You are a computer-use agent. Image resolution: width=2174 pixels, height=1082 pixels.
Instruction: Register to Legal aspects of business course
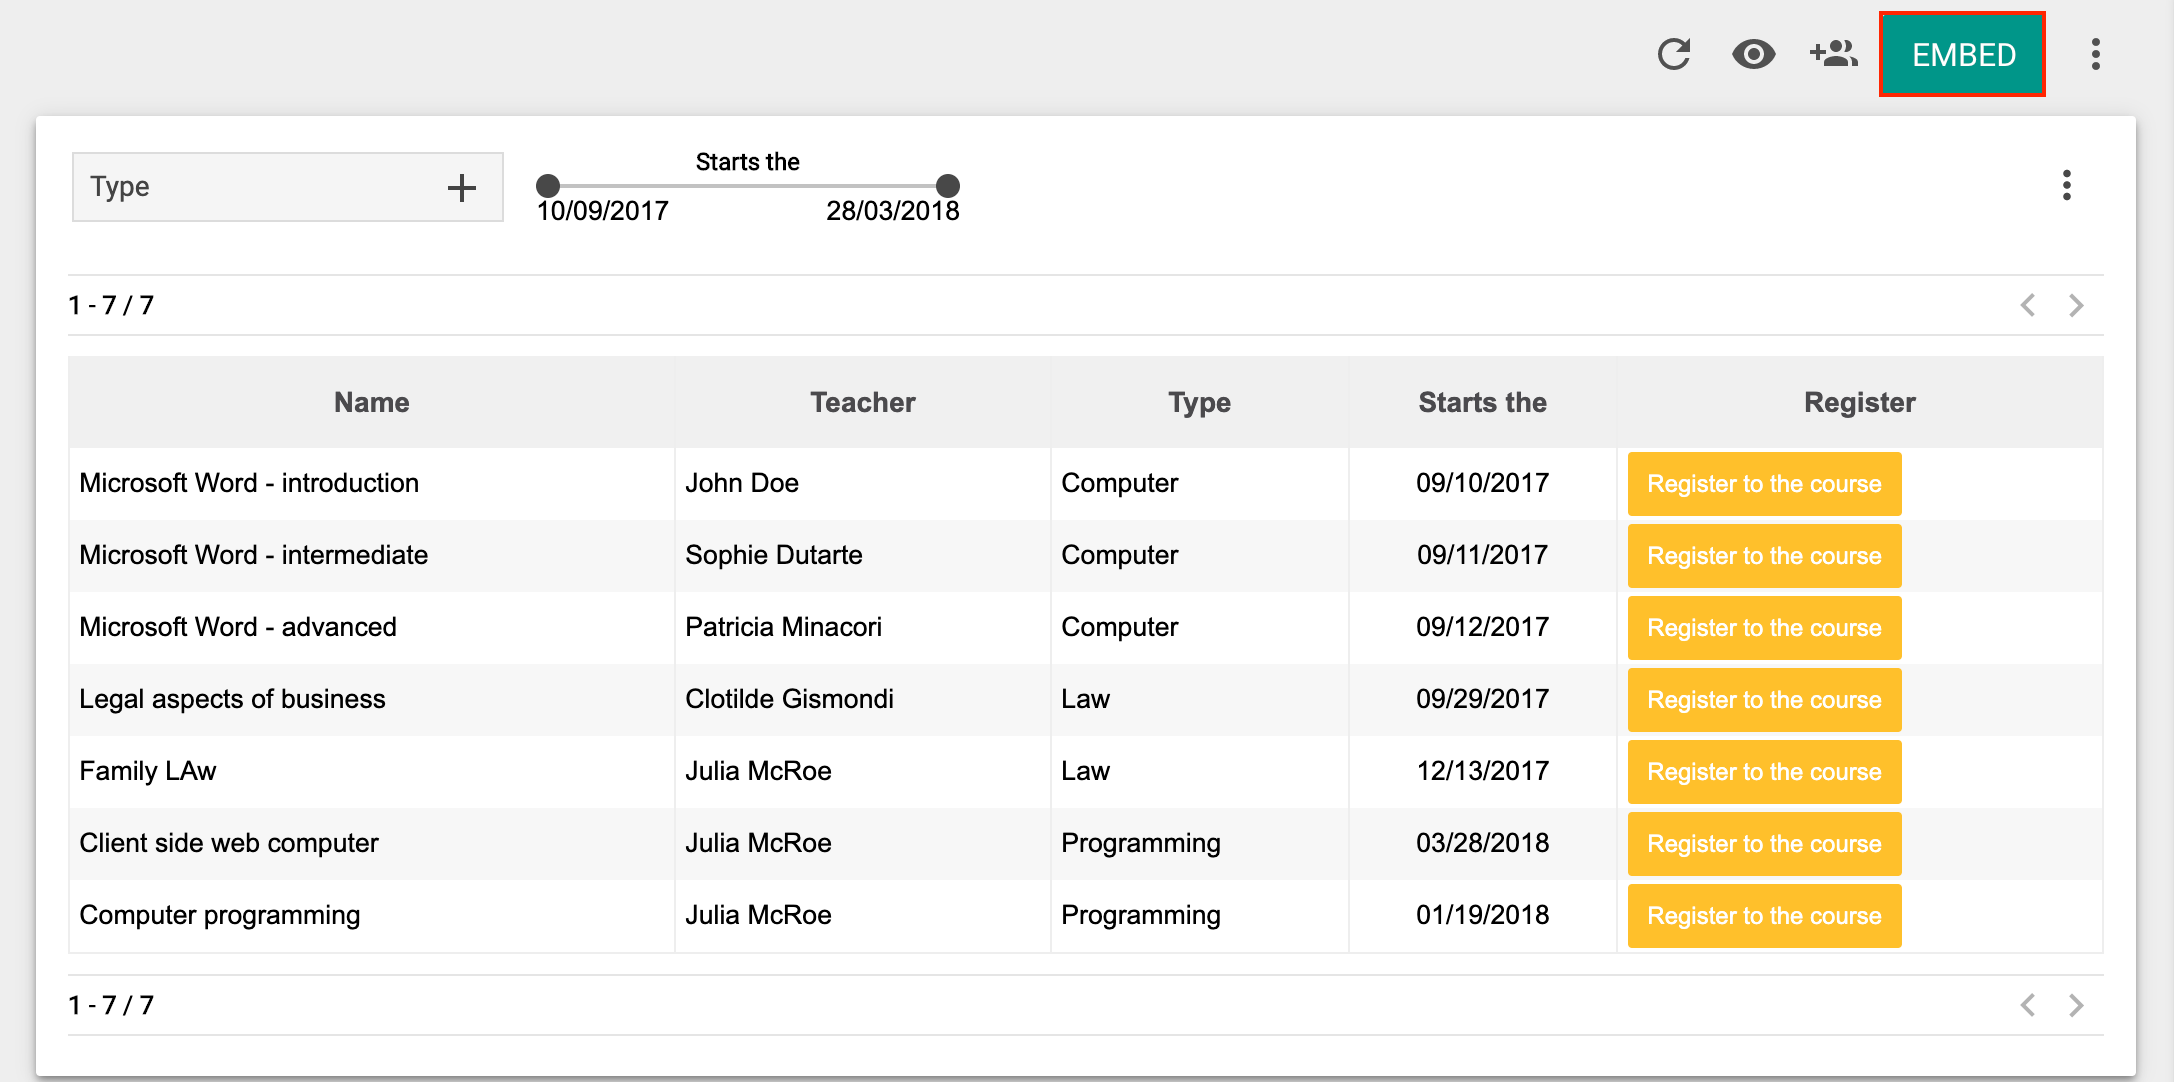click(1764, 700)
